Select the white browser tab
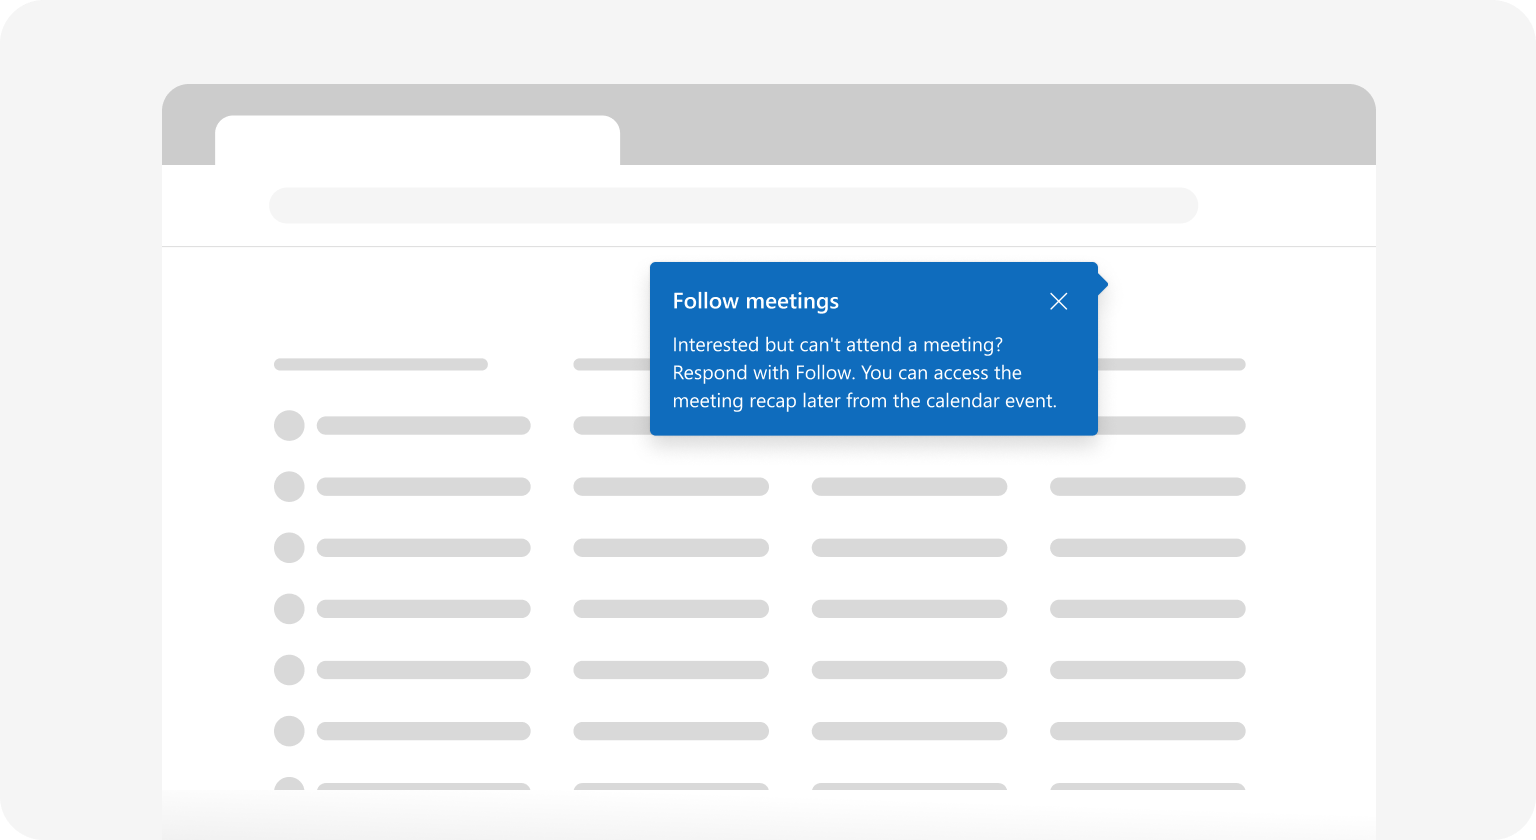1536x840 pixels. point(417,140)
